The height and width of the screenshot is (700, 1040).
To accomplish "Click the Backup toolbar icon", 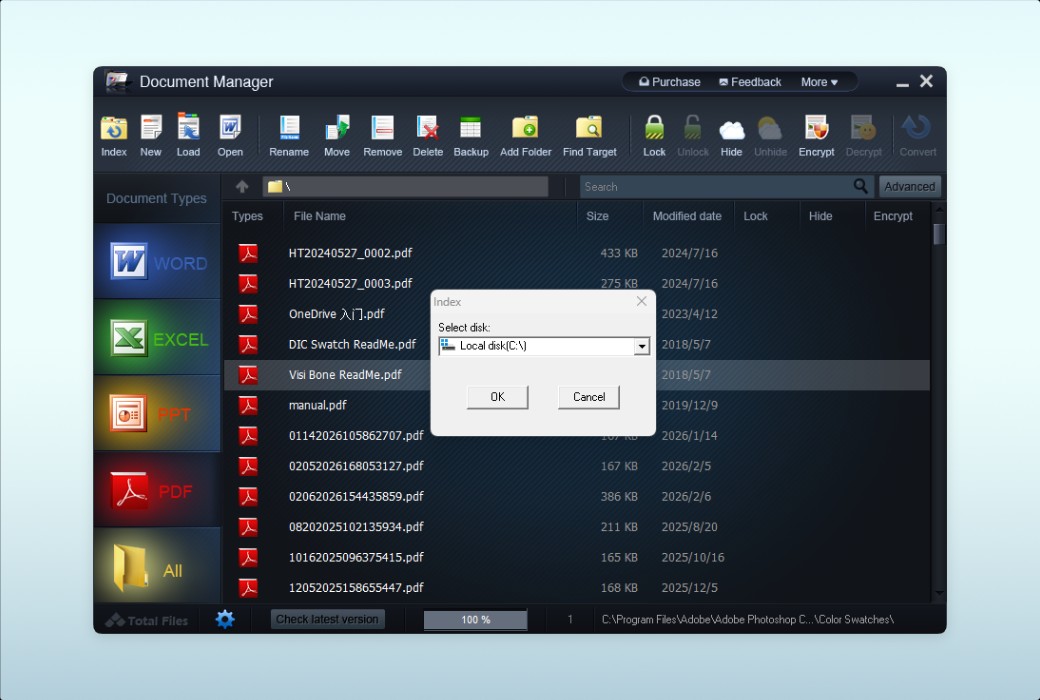I will coord(470,129).
